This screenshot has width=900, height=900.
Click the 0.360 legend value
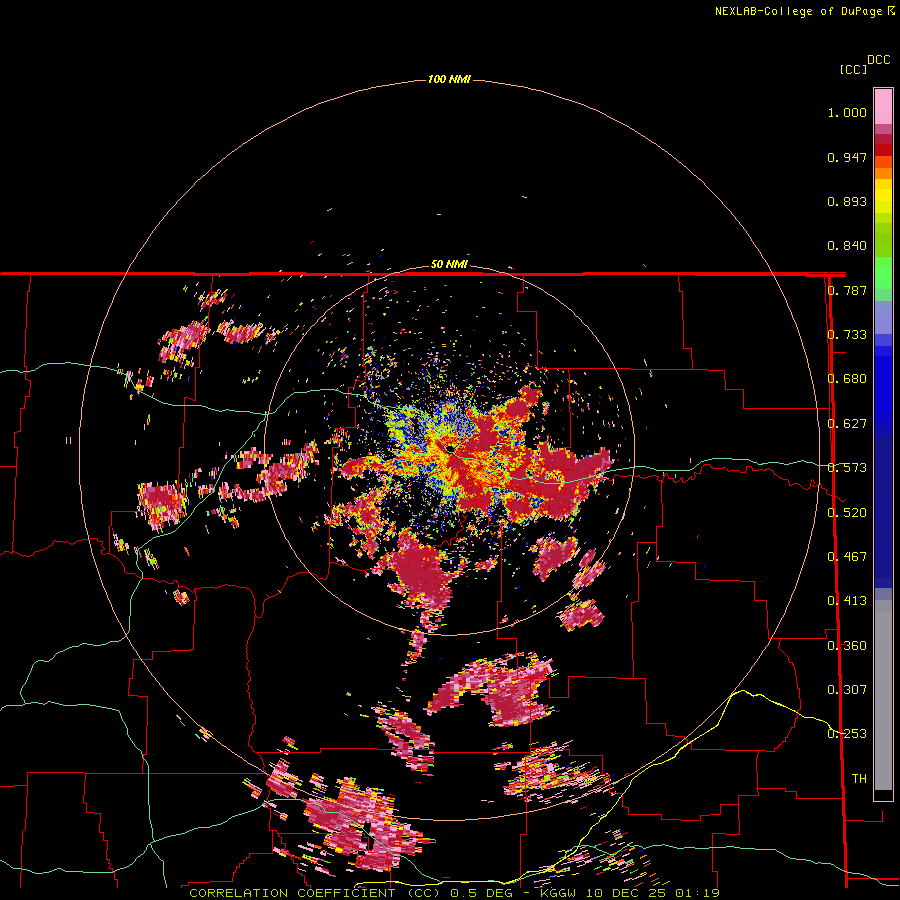[x=847, y=645]
